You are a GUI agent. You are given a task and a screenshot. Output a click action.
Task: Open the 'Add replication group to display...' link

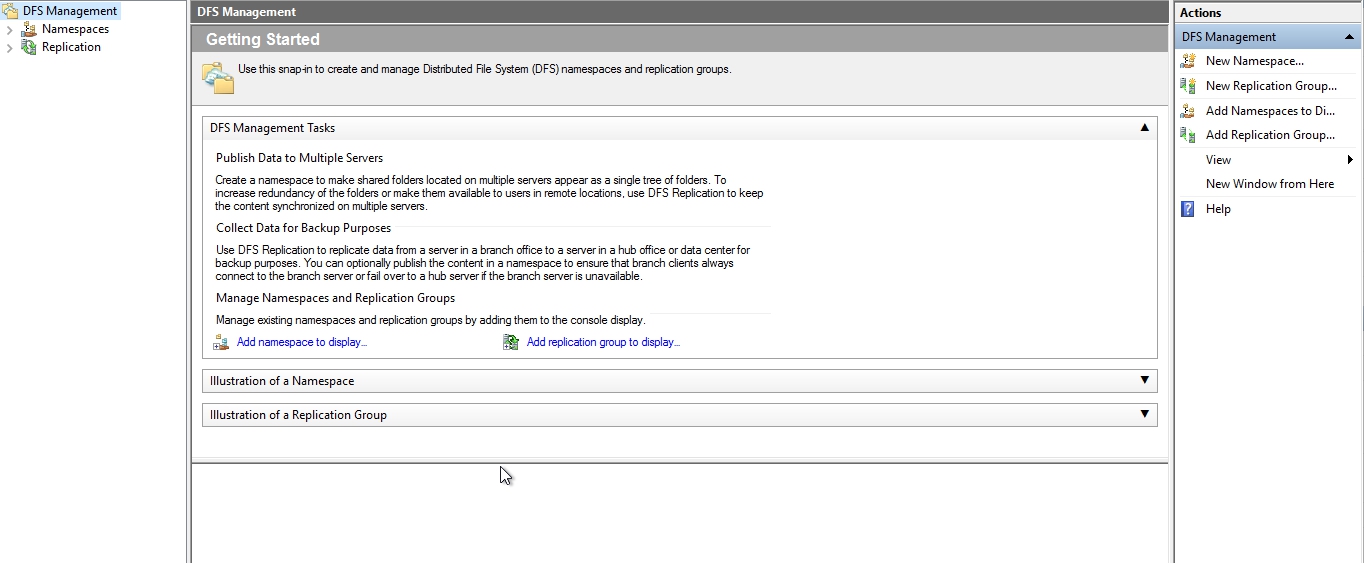coord(603,343)
